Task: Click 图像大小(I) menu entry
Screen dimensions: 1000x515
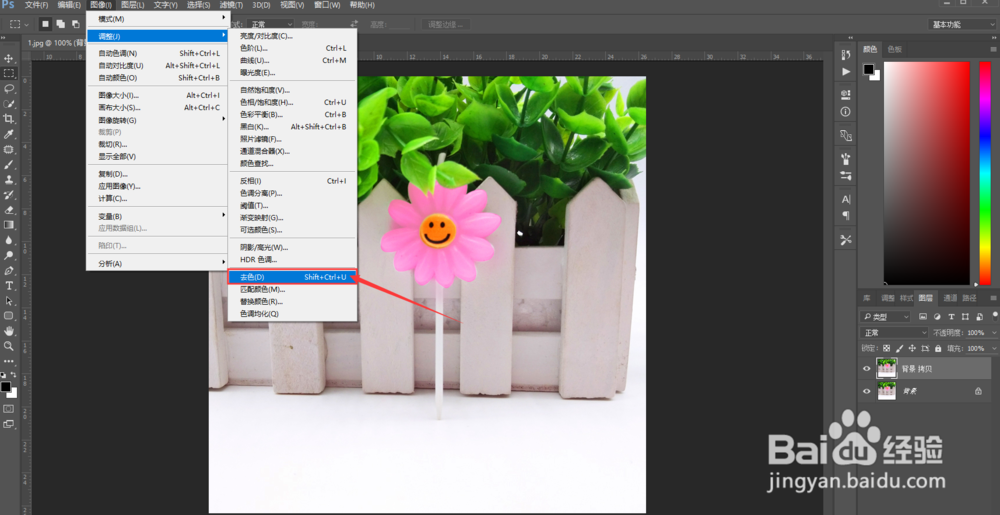Action: [158, 96]
